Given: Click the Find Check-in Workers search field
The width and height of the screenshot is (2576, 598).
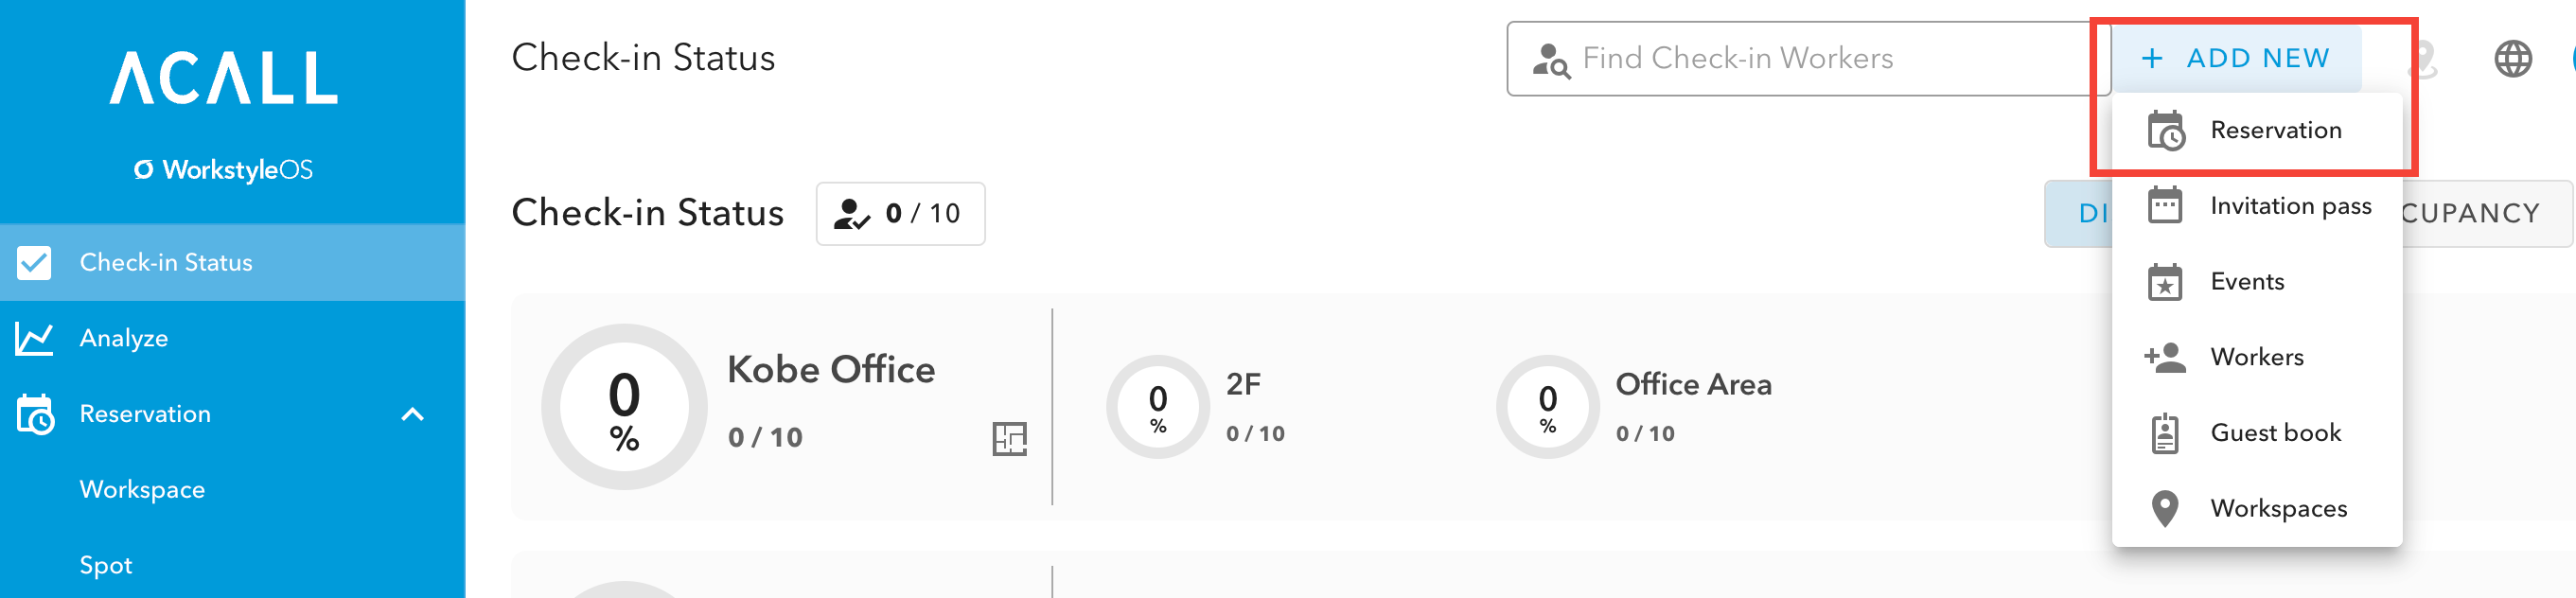Looking at the screenshot, I should point(1808,59).
